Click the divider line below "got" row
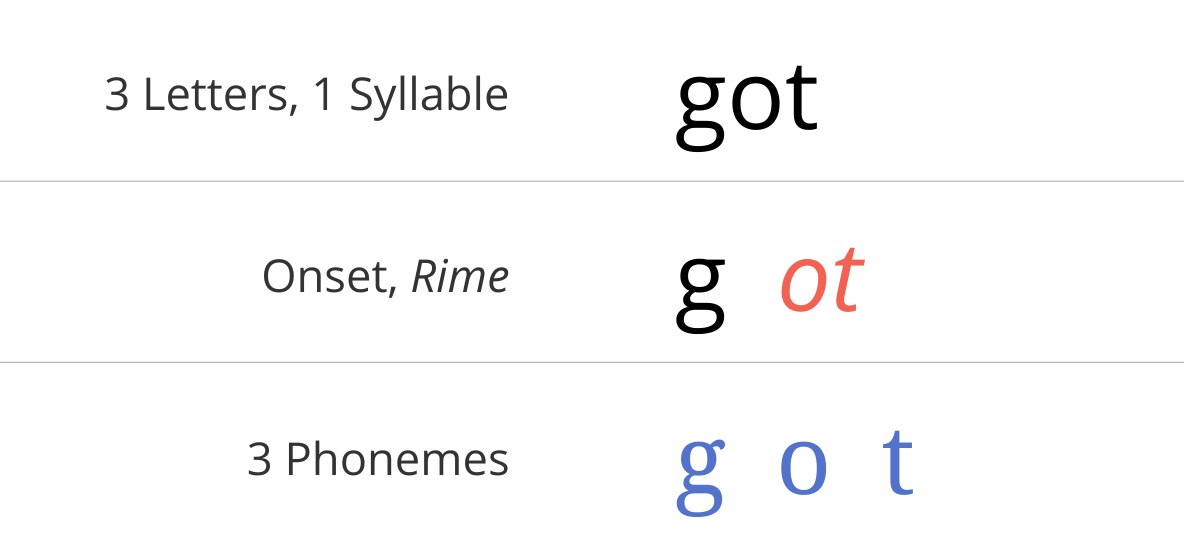This screenshot has height=549, width=1184. tap(592, 181)
